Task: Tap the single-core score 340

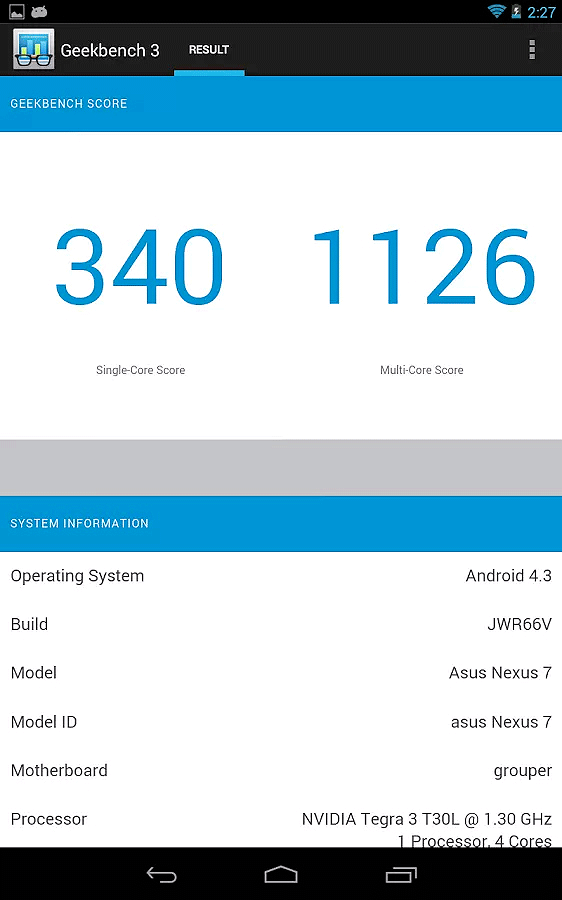Action: click(x=139, y=266)
